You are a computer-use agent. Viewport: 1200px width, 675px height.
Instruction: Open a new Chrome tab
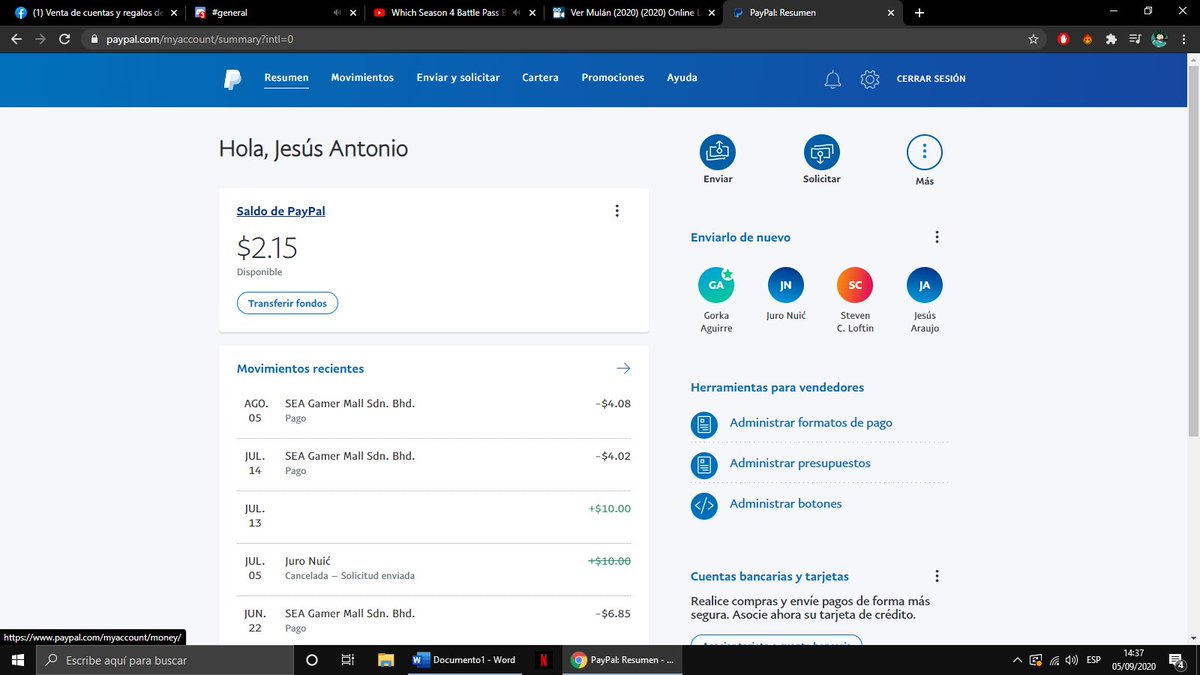920,13
